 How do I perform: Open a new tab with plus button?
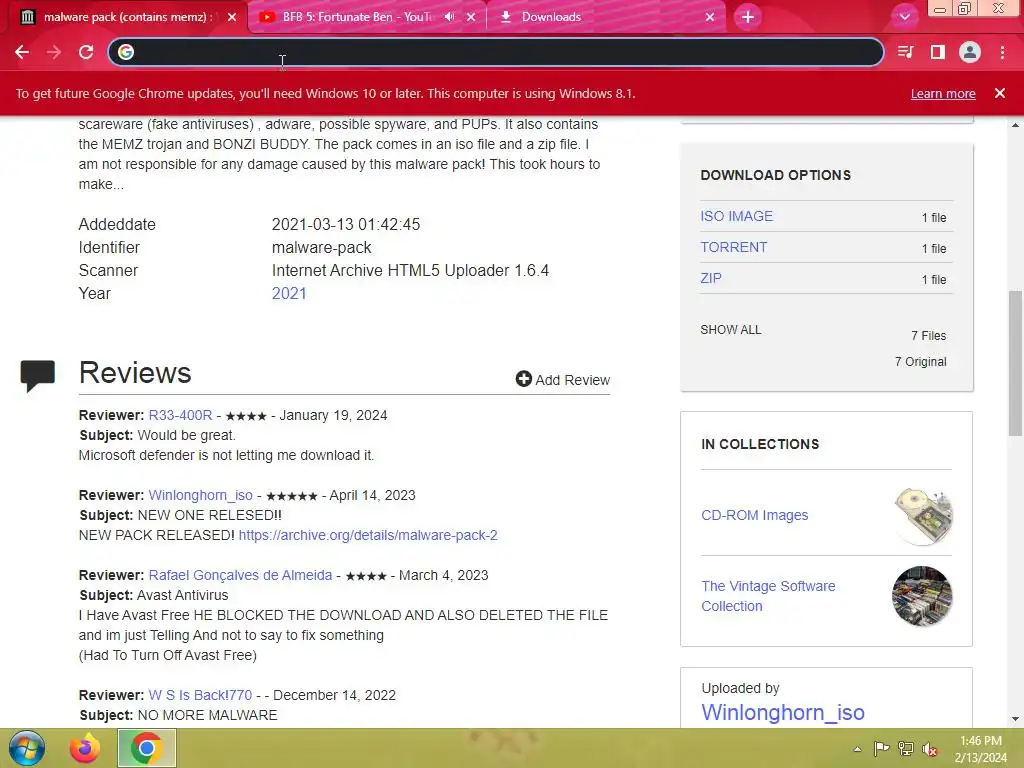748,17
